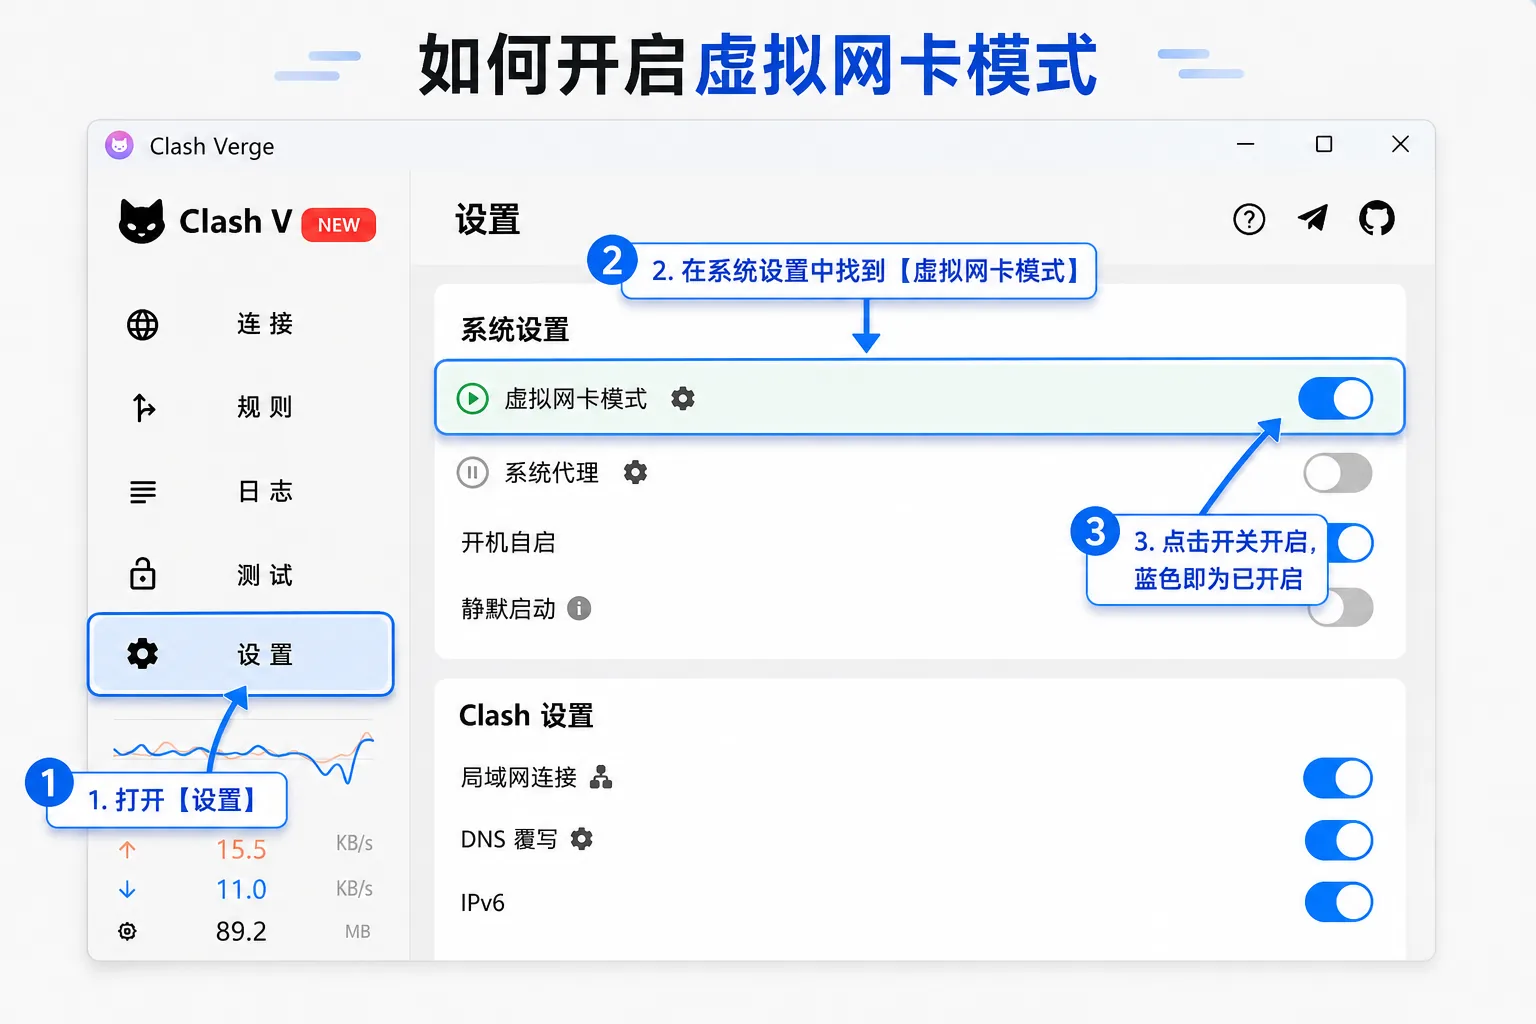Enable the 系统代理 switch
Screen dimensions: 1536x1024
1338,473
